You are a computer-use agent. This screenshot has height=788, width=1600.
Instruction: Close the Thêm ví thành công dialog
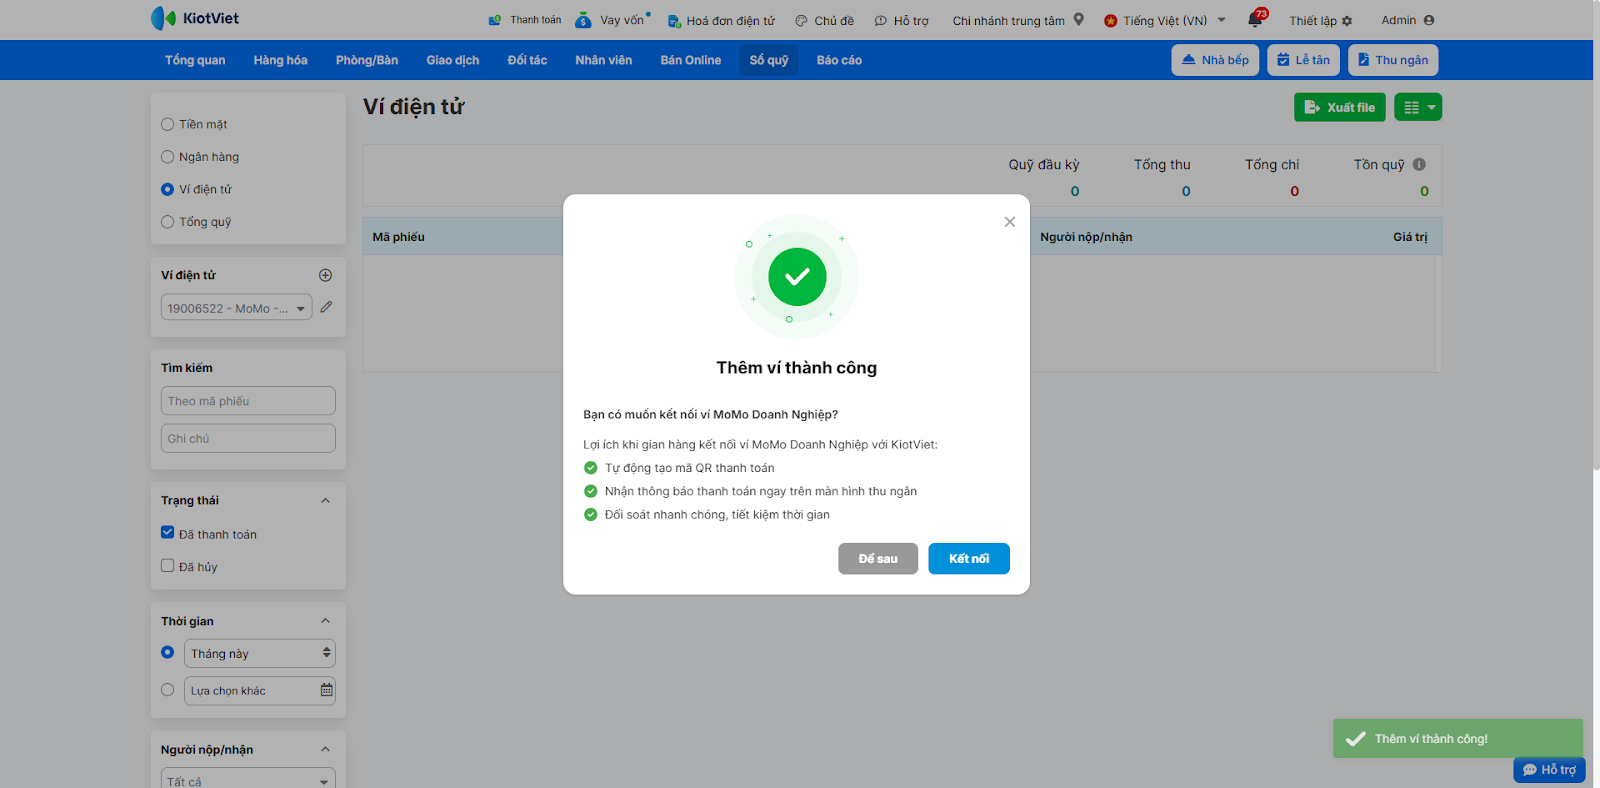(1010, 222)
